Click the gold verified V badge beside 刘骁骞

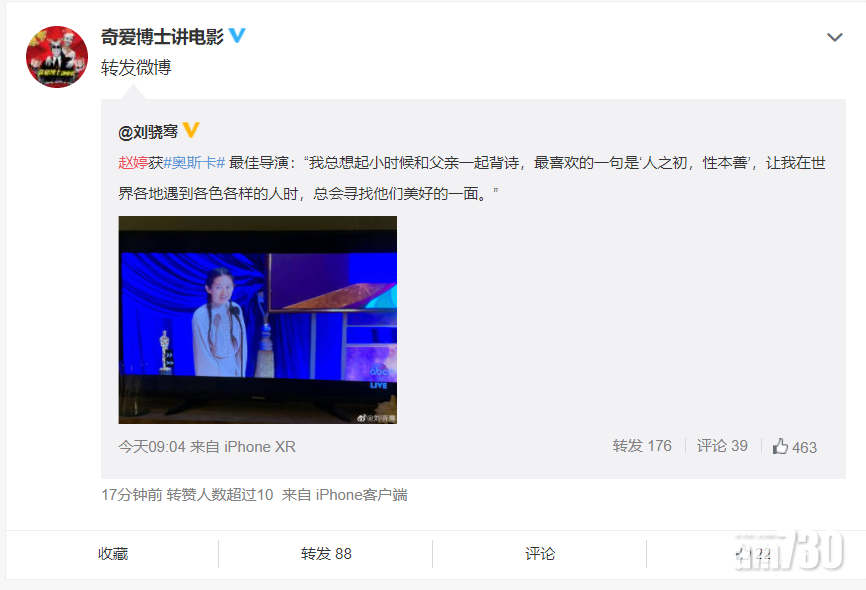191,130
